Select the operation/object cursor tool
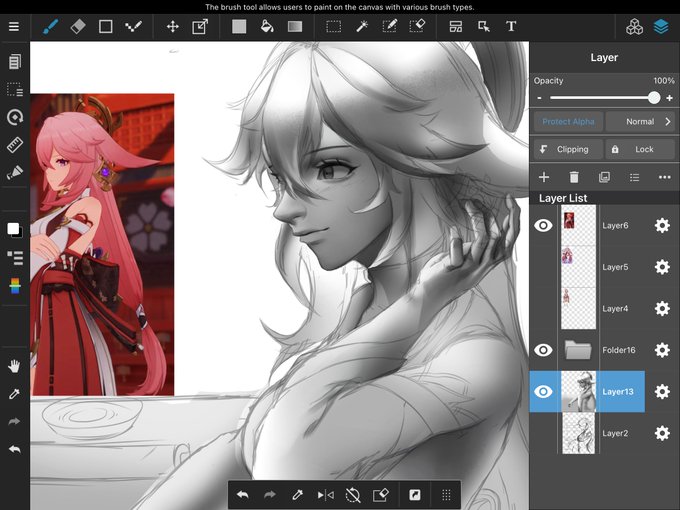The image size is (680, 510). [x=484, y=26]
